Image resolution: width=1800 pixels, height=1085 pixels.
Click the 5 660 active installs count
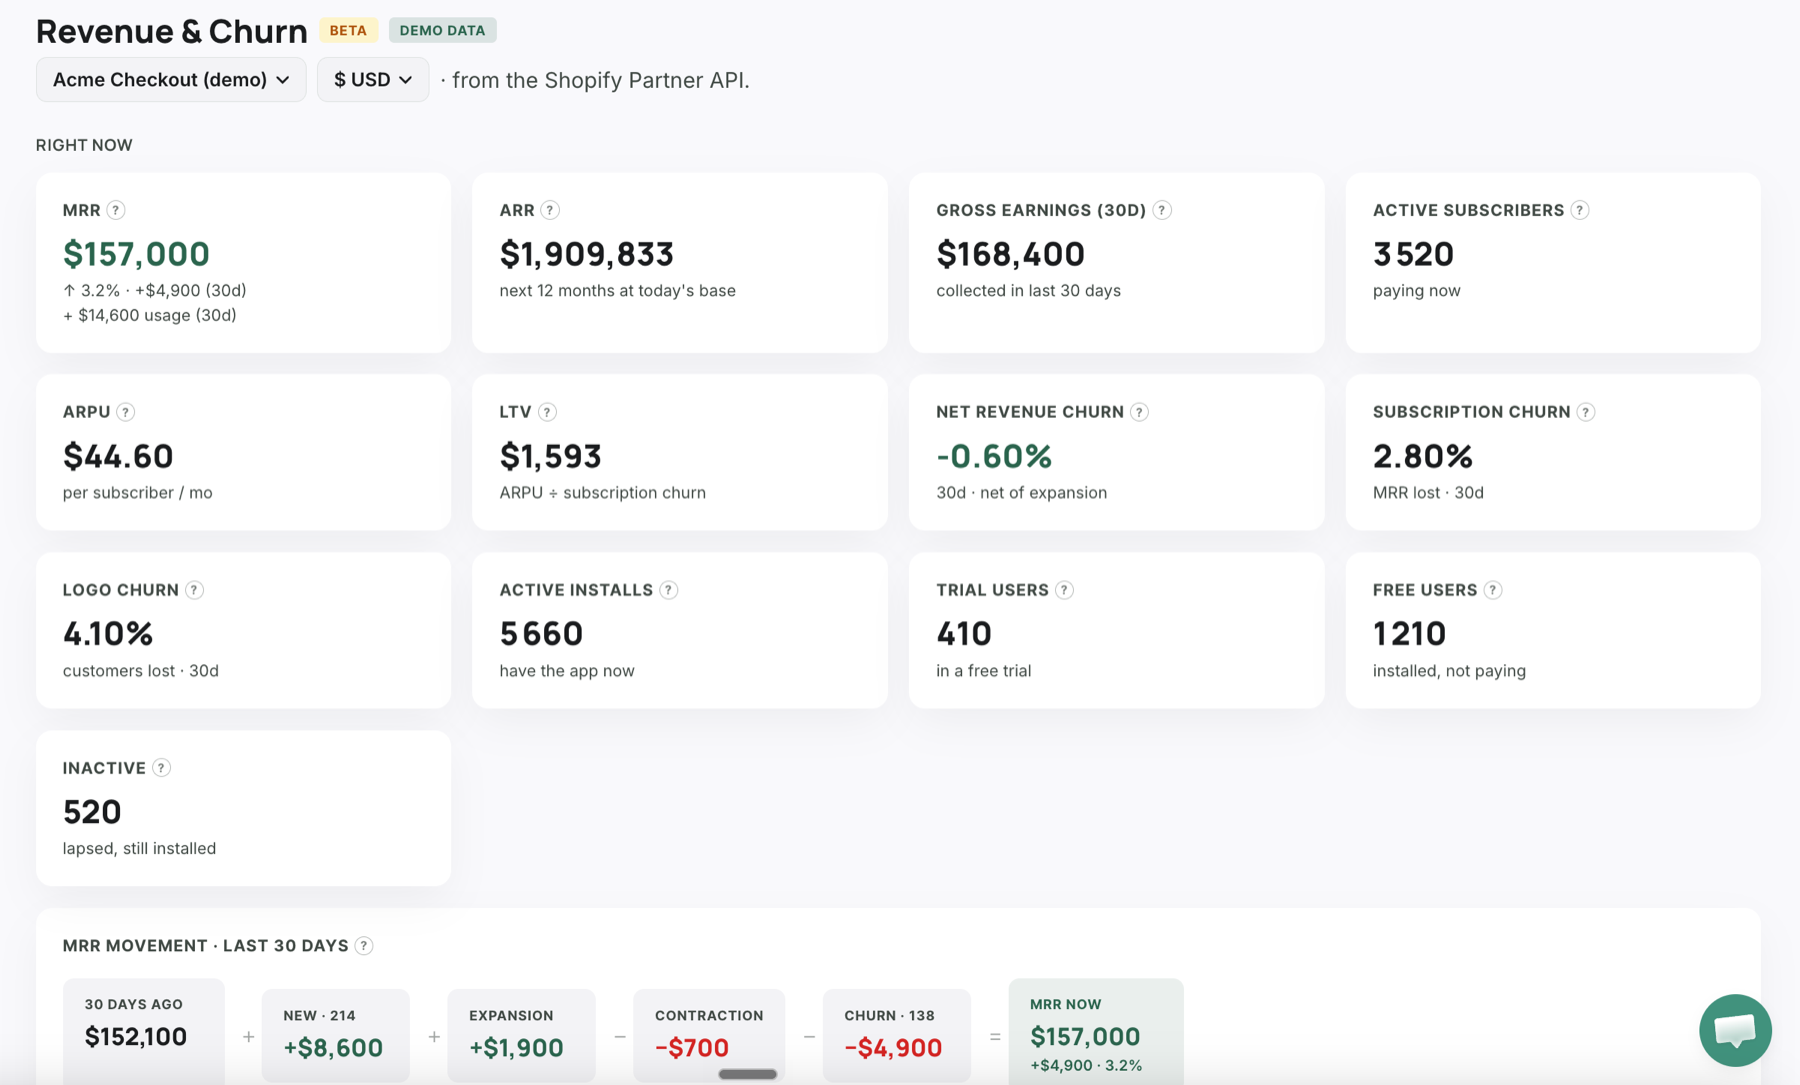point(541,634)
